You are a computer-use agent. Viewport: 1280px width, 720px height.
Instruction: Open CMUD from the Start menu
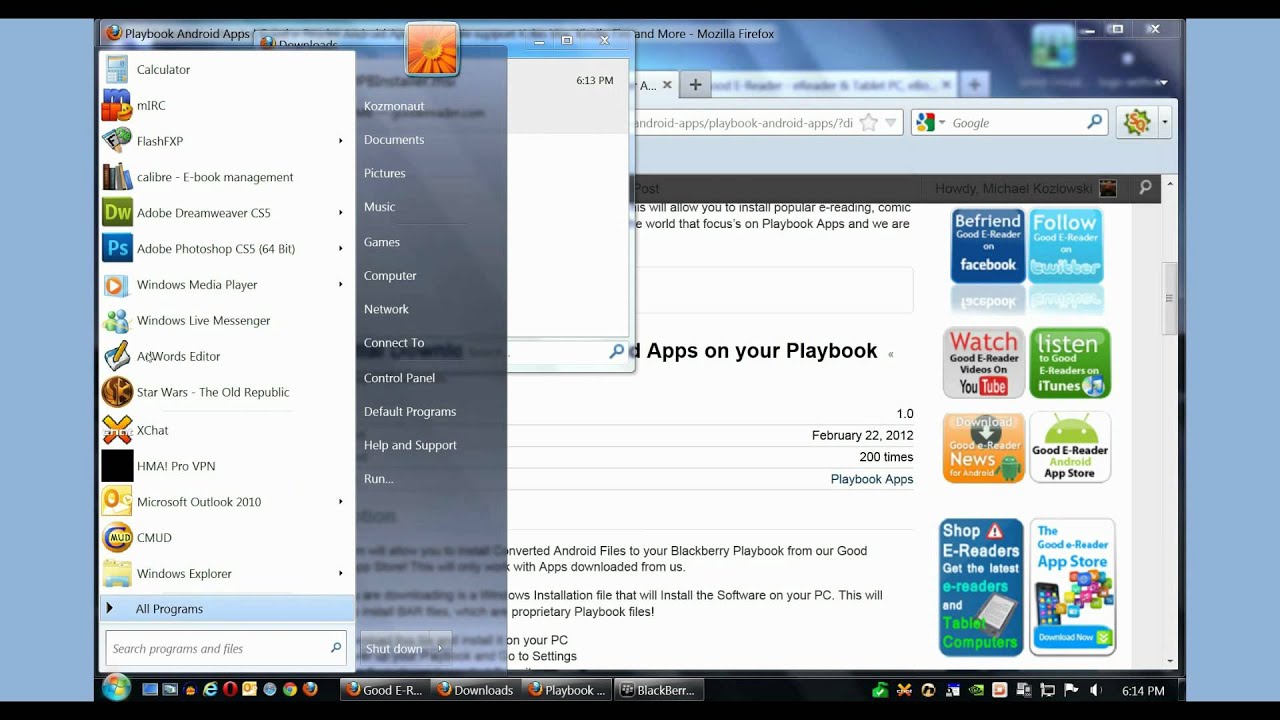pos(227,537)
